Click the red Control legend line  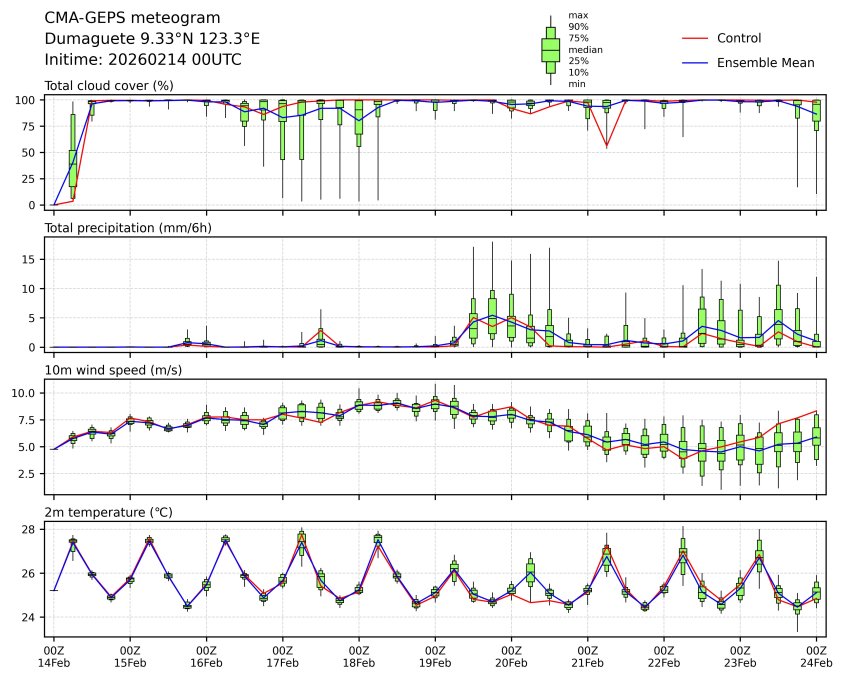(693, 38)
